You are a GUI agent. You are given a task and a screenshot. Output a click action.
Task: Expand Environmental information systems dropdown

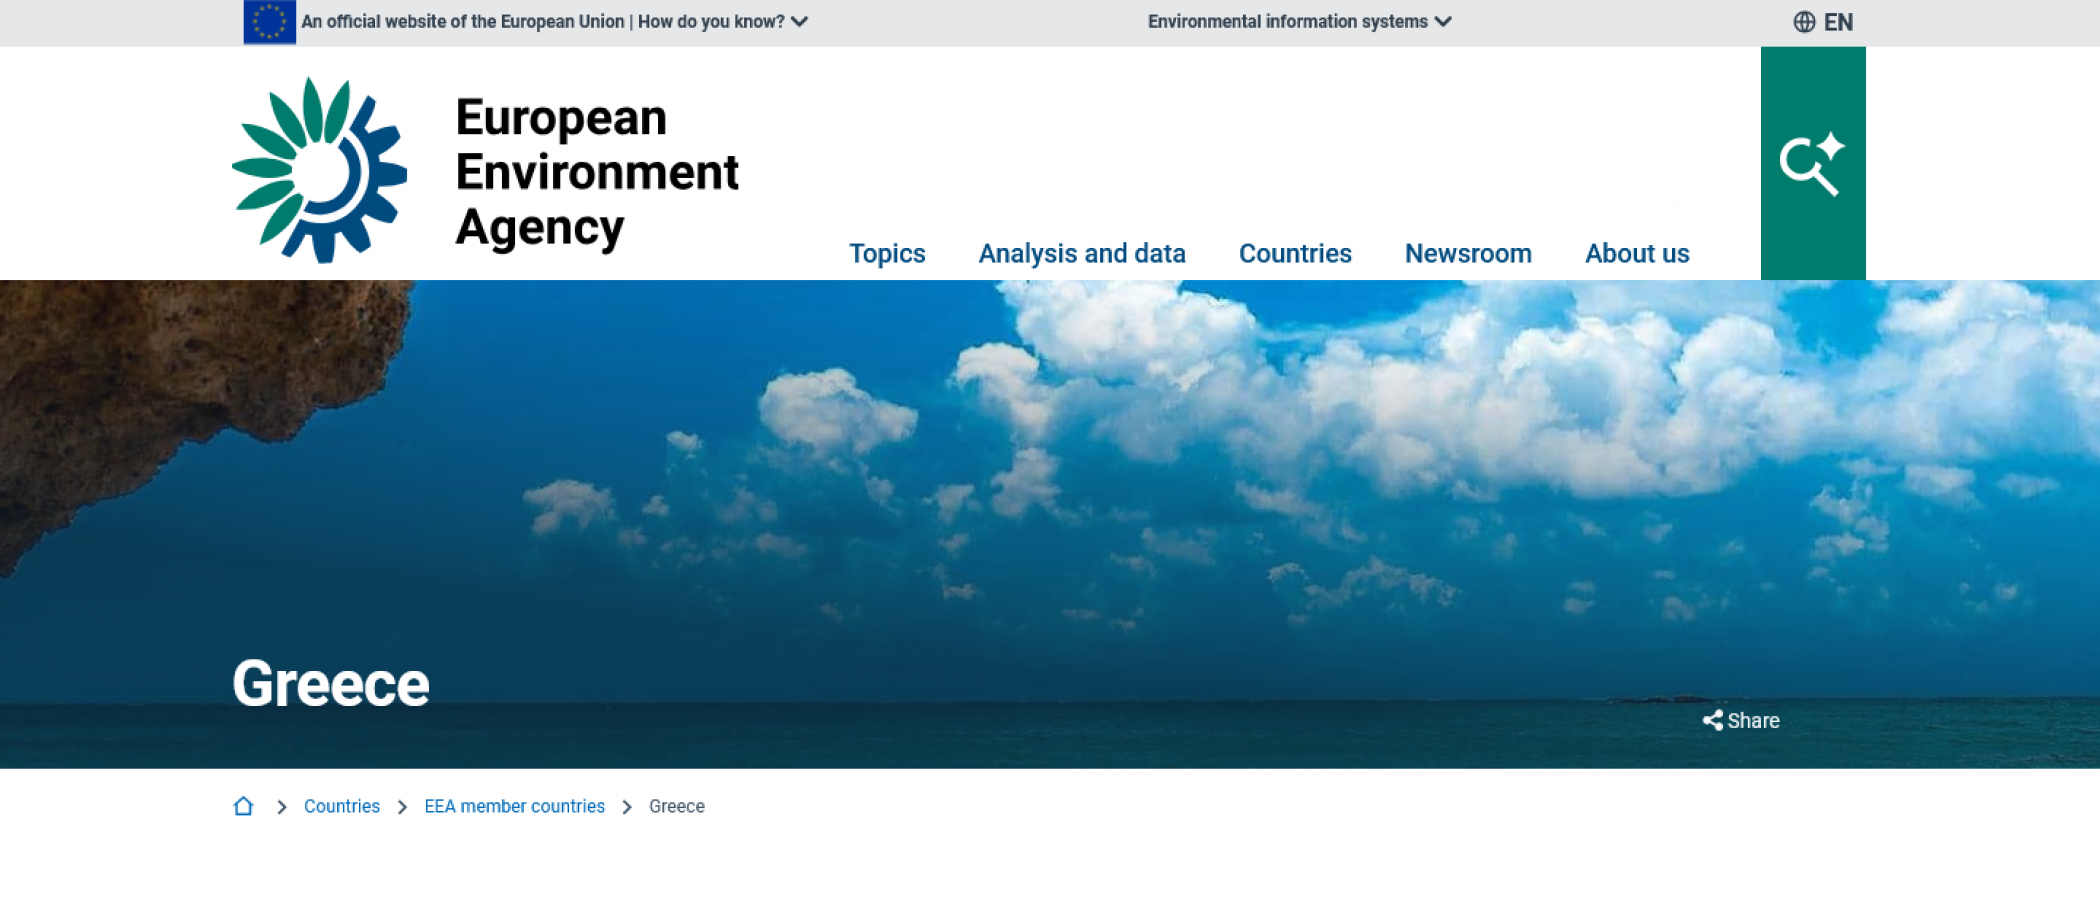click(x=1299, y=22)
